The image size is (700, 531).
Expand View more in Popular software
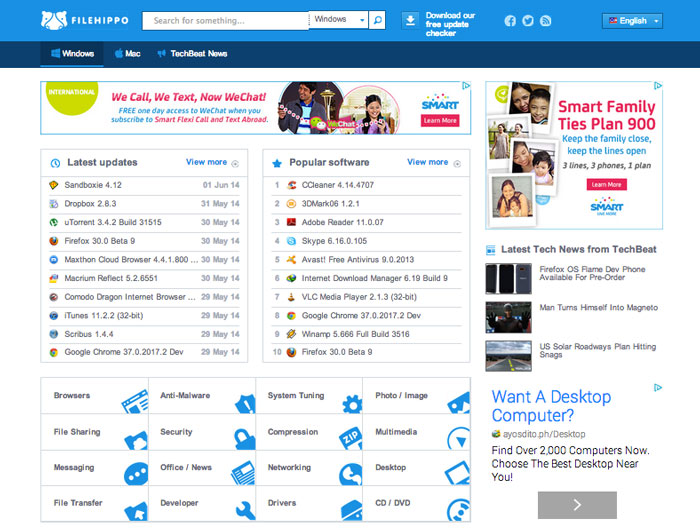[433, 162]
